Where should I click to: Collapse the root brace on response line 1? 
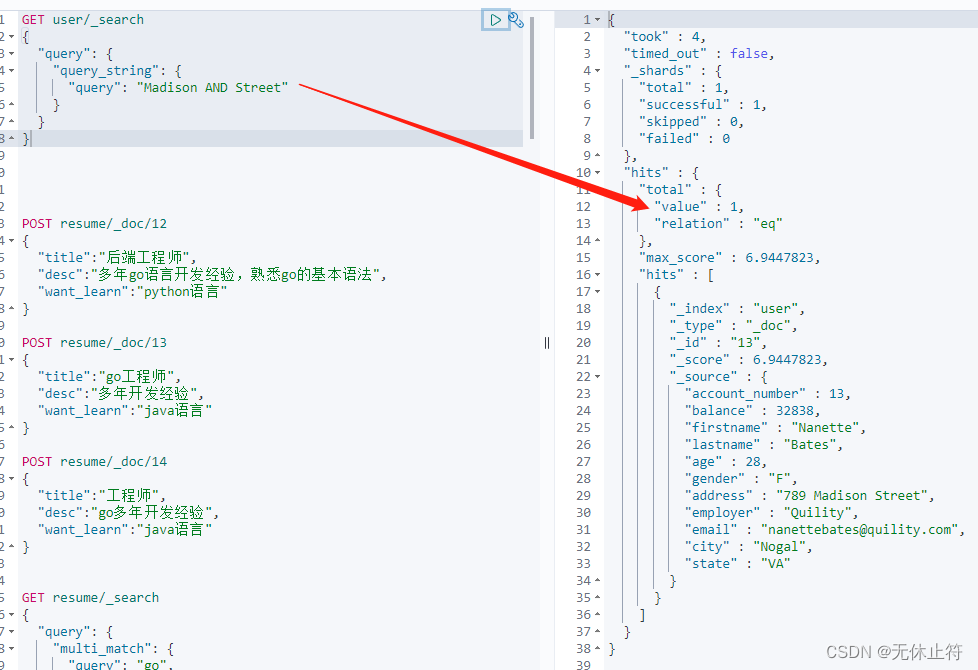click(x=598, y=20)
